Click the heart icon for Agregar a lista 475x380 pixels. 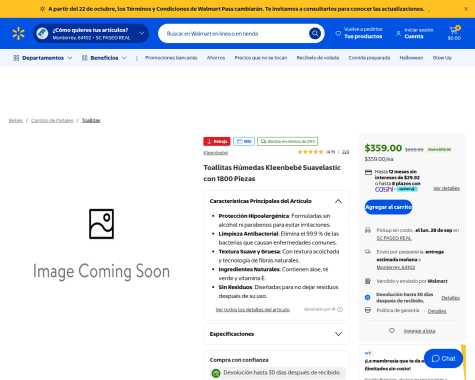point(392,331)
